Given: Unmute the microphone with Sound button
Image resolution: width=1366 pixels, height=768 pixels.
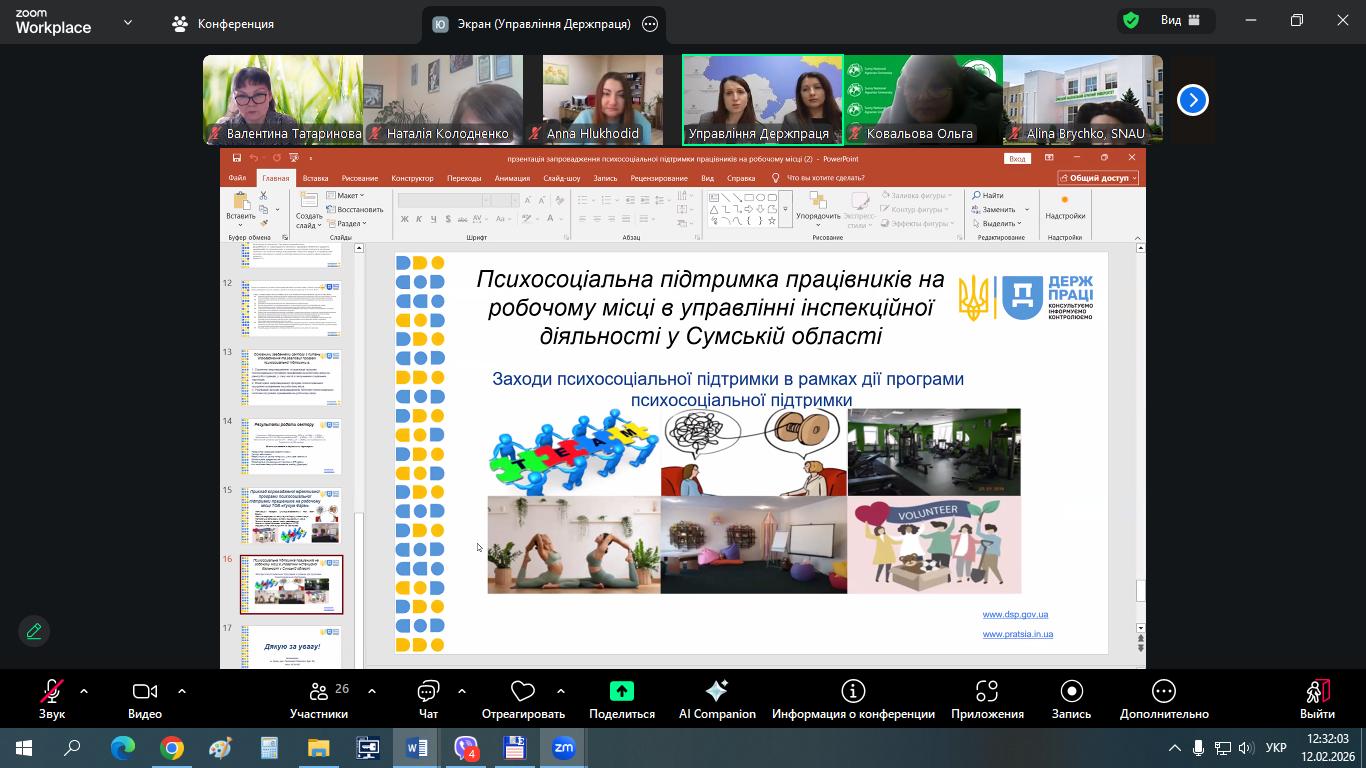Looking at the screenshot, I should [x=51, y=699].
